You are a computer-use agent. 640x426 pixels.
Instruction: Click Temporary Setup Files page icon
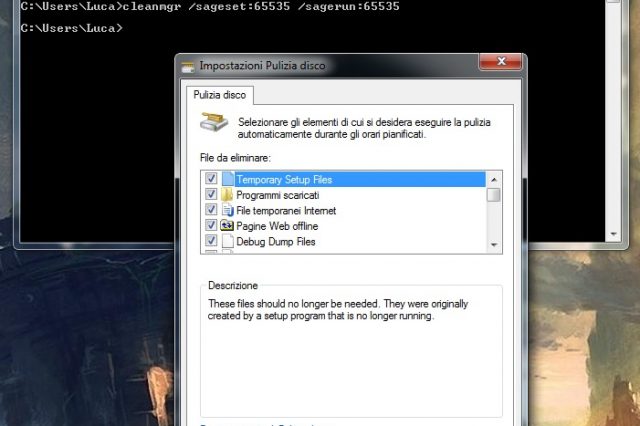[x=228, y=179]
